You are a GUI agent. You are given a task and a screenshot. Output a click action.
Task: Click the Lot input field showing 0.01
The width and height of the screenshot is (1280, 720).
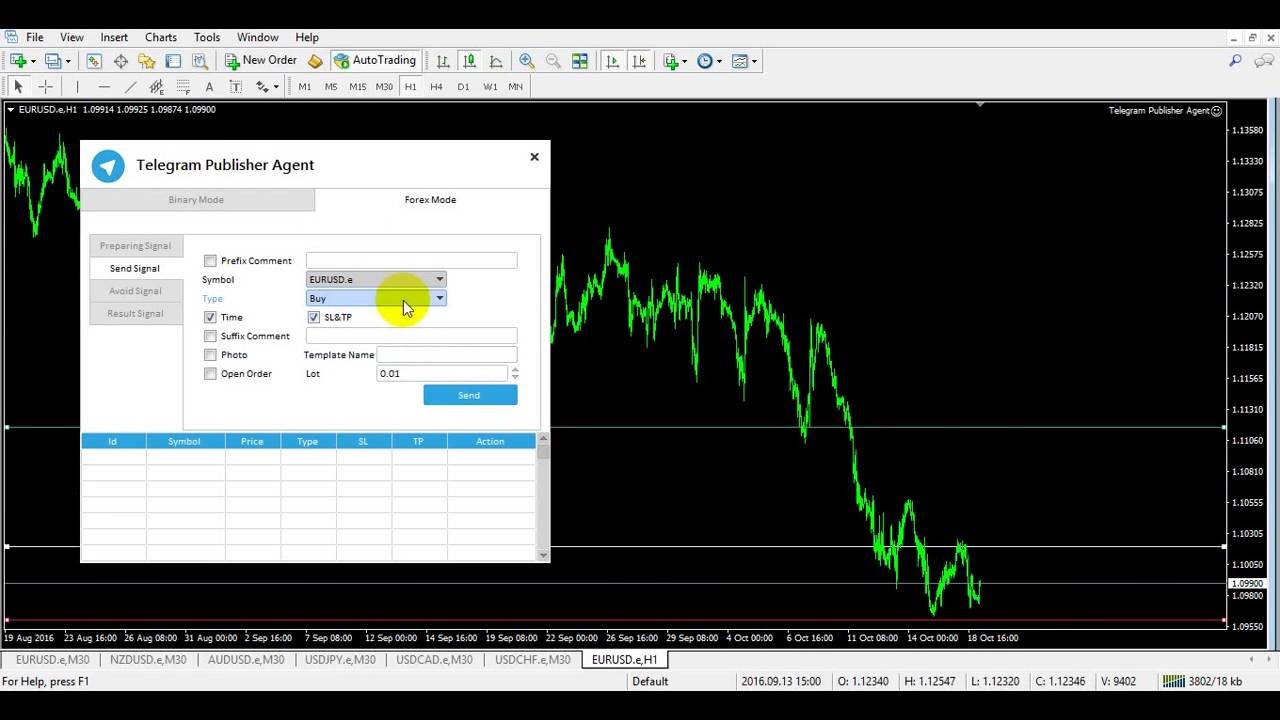click(443, 374)
